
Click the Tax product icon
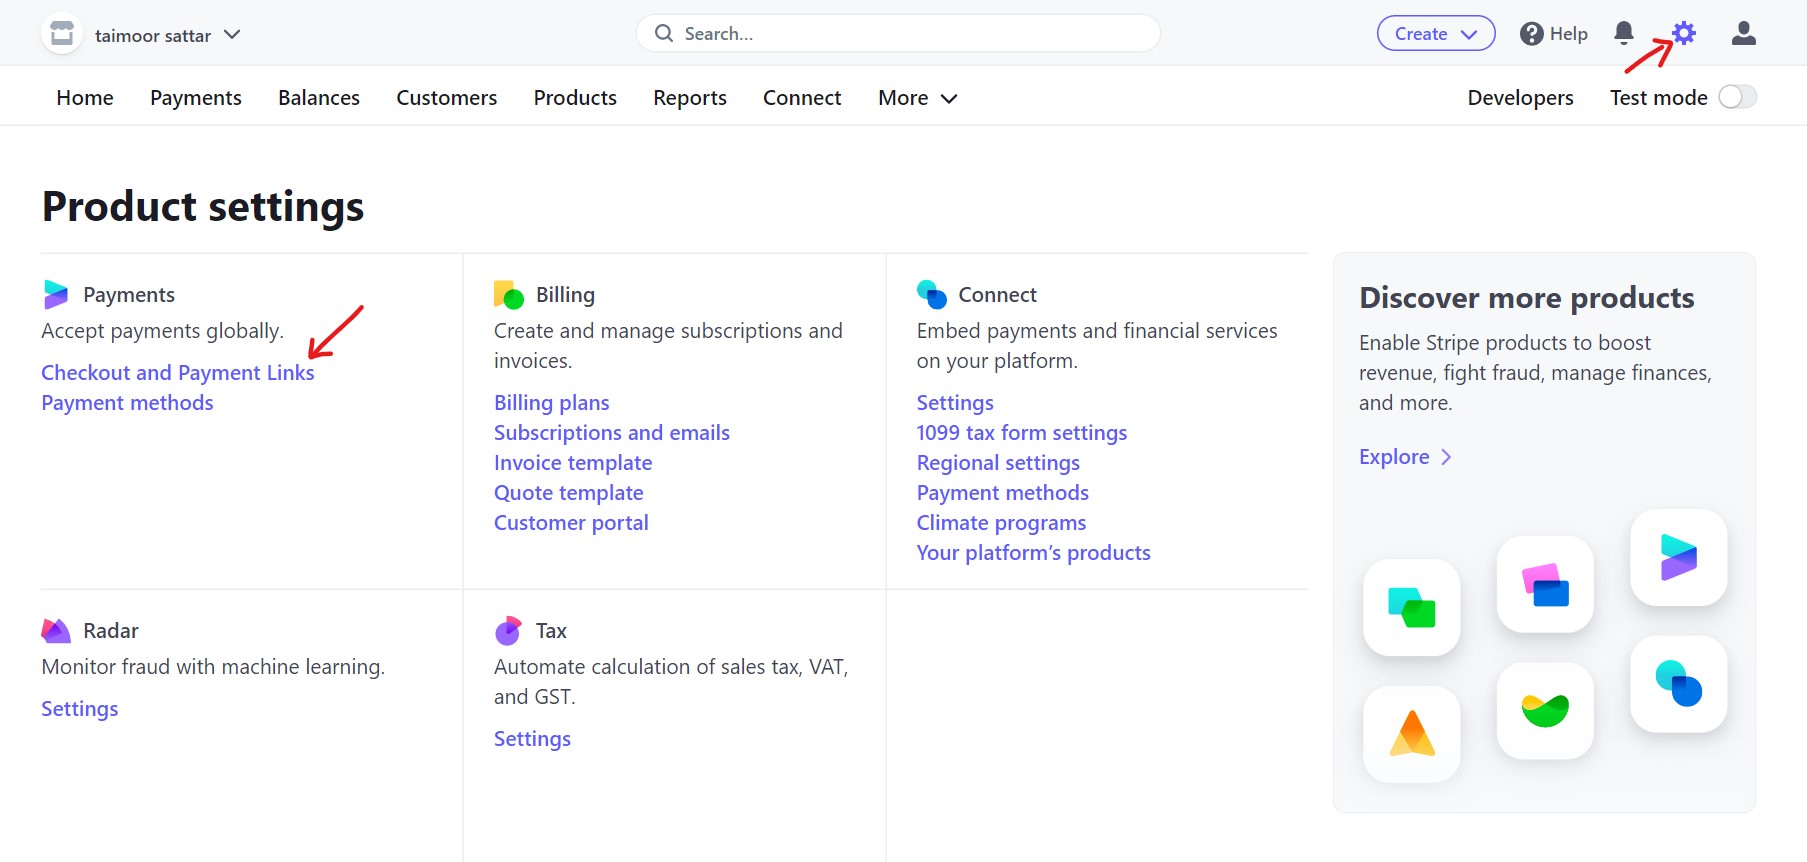pos(508,630)
